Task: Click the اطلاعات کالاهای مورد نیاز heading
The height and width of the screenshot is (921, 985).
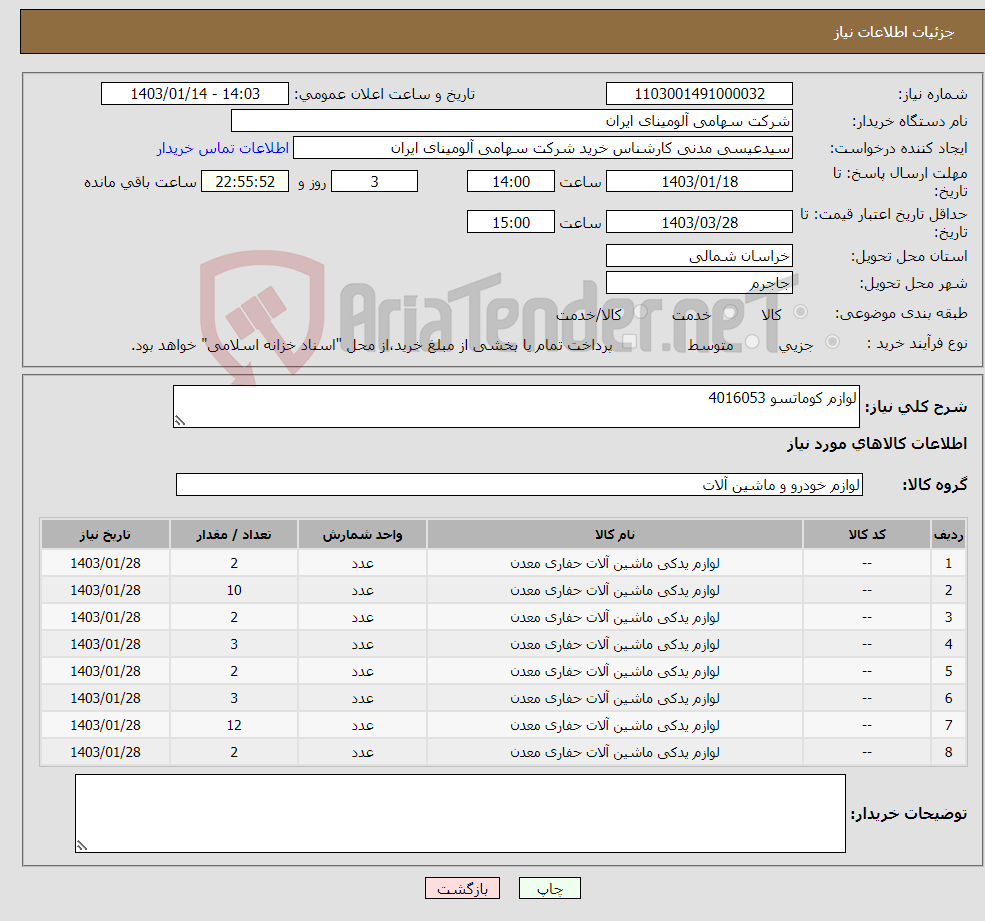Action: point(876,444)
